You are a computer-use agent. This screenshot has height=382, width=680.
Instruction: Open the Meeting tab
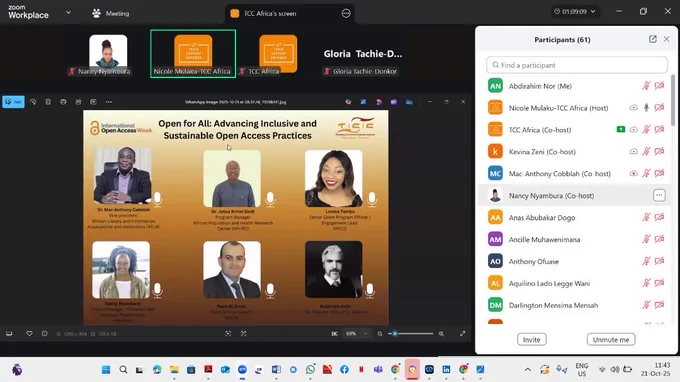click(x=111, y=13)
